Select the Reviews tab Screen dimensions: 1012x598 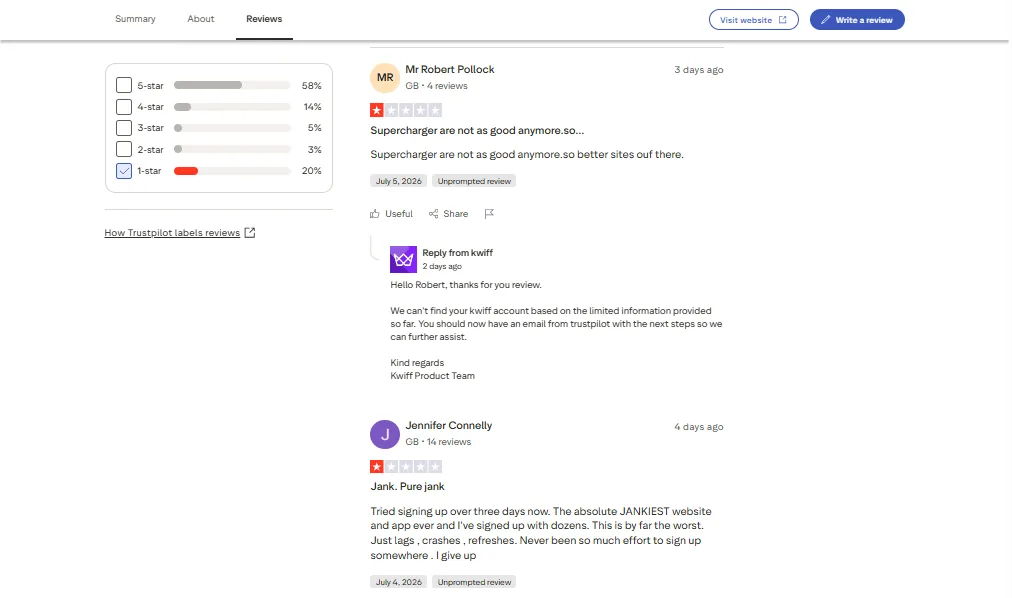264,19
